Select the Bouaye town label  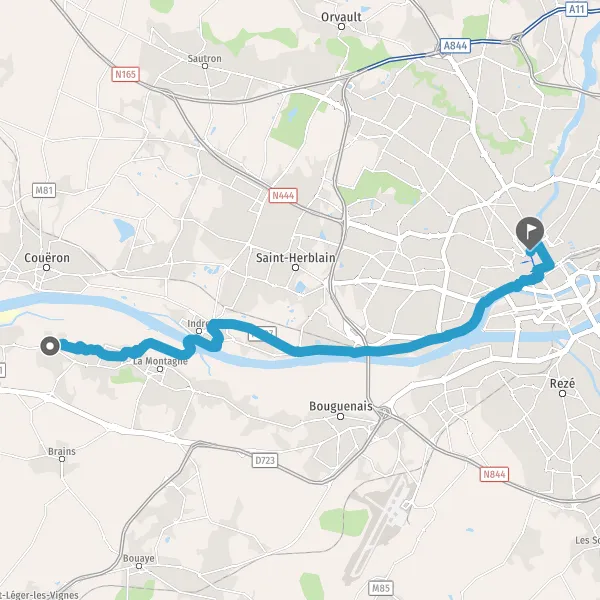139,558
